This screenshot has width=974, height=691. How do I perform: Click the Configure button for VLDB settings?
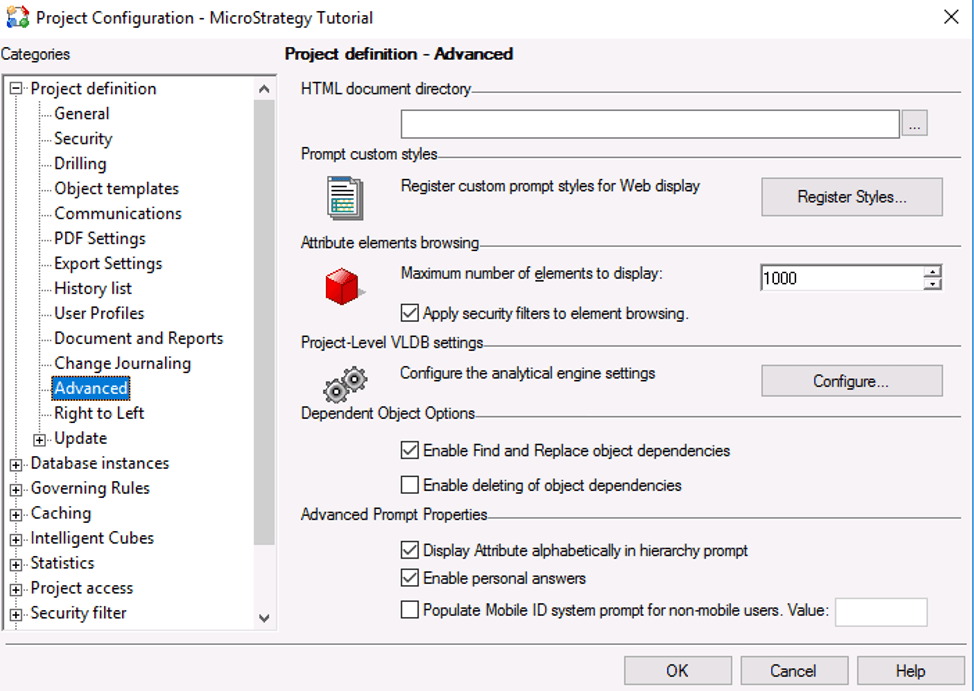click(851, 381)
